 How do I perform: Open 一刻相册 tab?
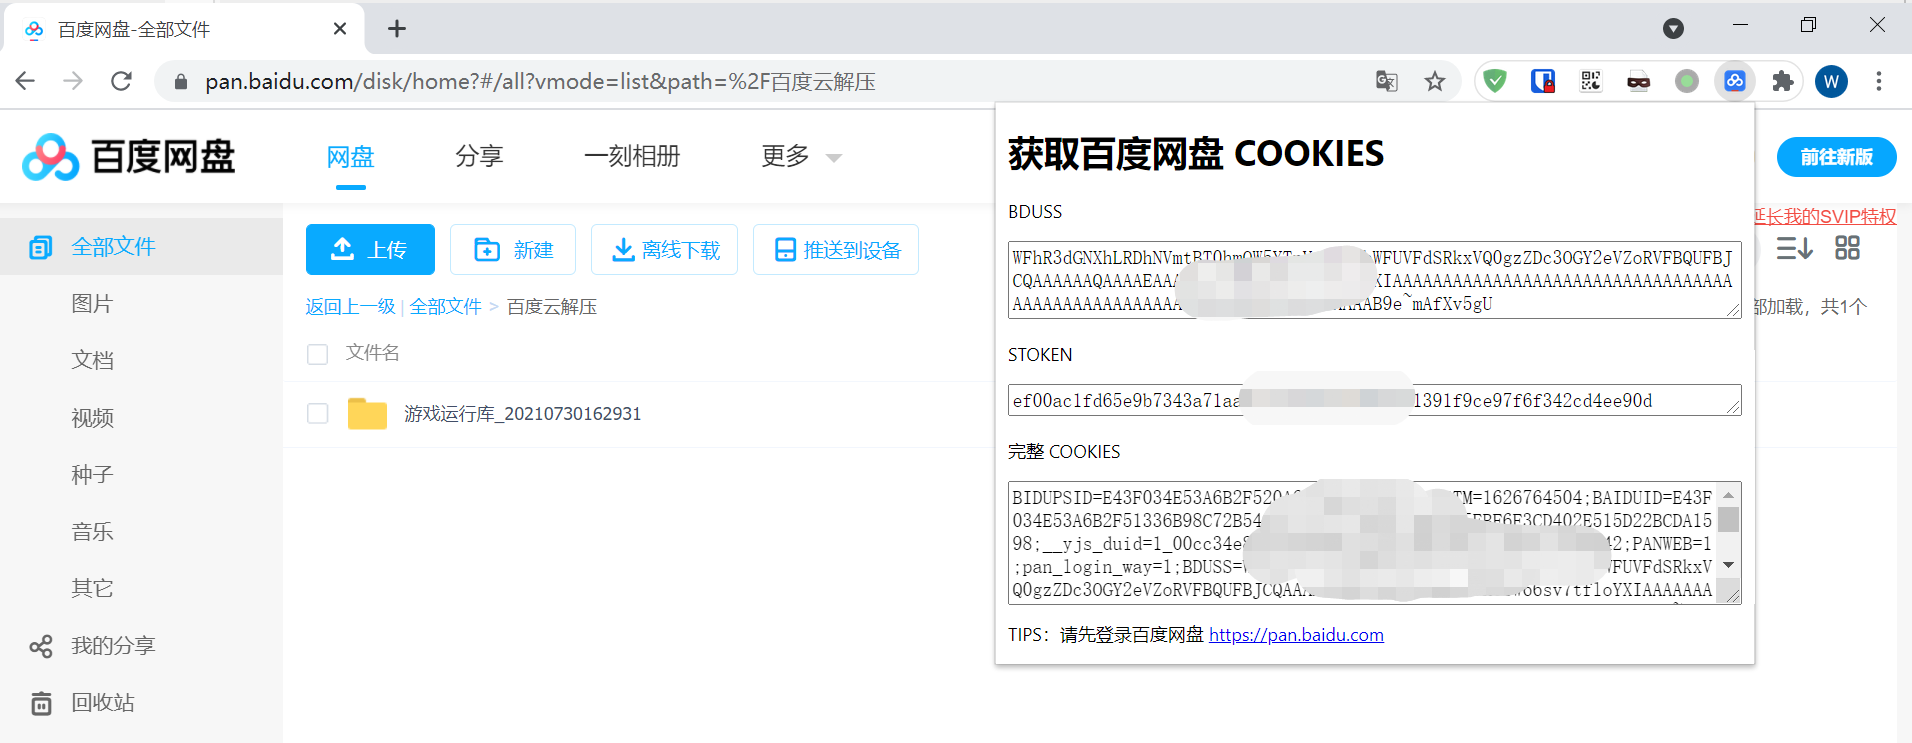coord(632,156)
